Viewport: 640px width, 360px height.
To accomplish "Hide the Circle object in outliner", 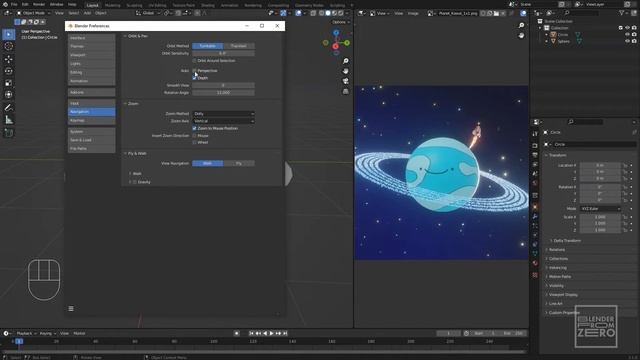I will click(x=627, y=35).
